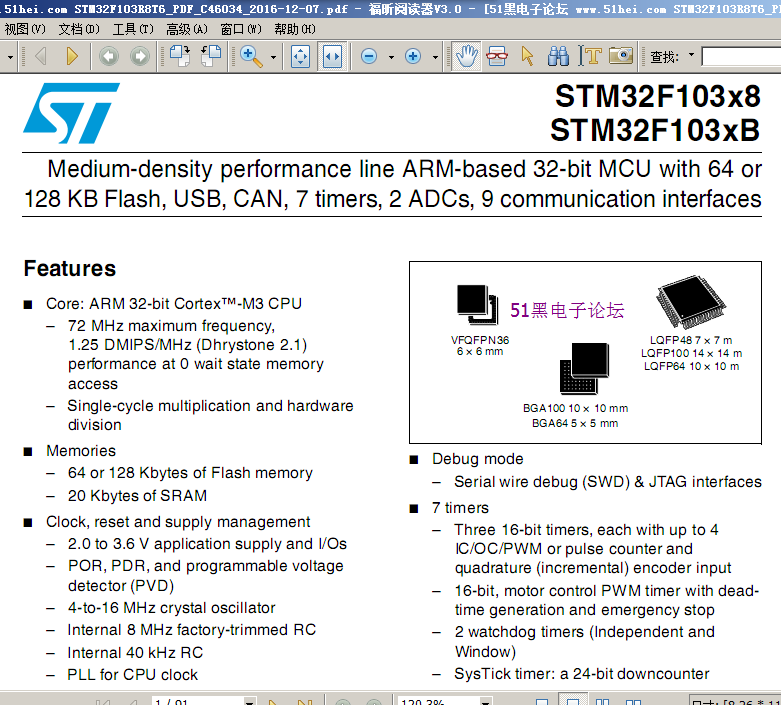Click 'Clock, reset and supply management' text

(178, 522)
